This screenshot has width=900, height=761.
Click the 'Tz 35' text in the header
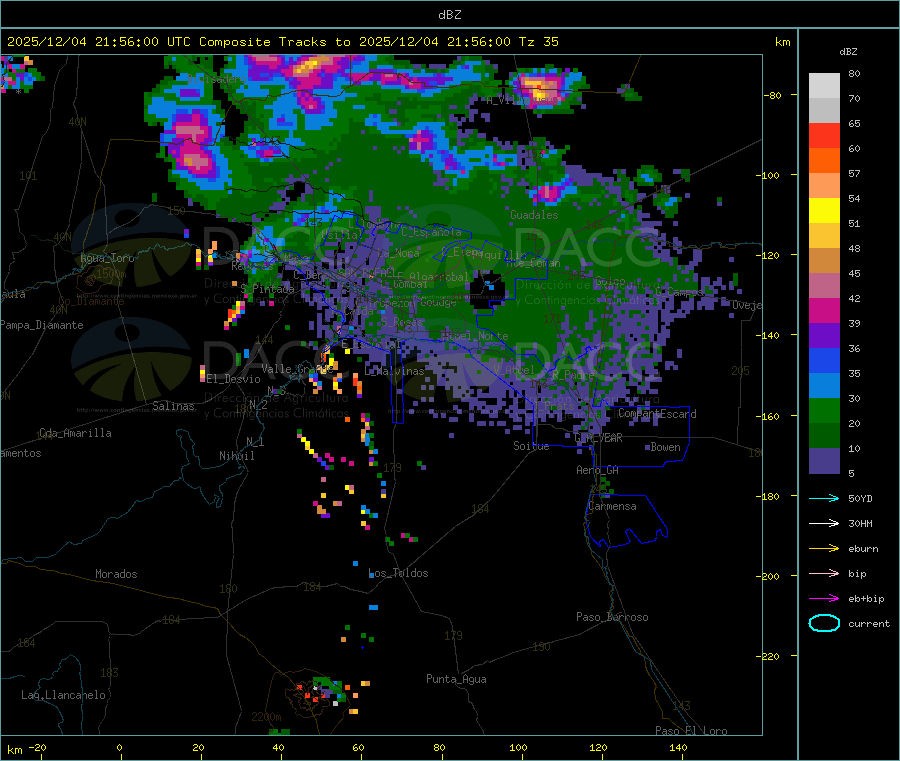tap(538, 42)
